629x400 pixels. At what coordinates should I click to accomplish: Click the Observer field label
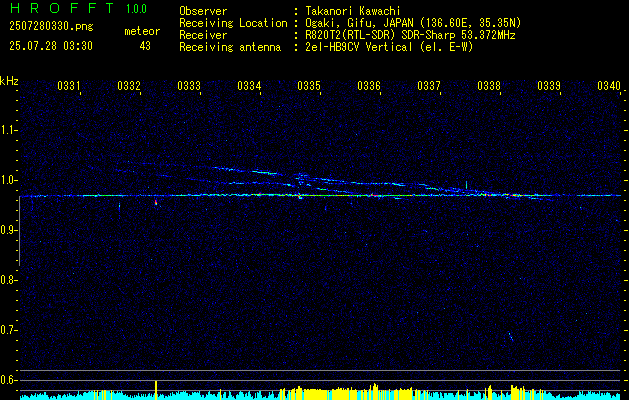tap(203, 11)
